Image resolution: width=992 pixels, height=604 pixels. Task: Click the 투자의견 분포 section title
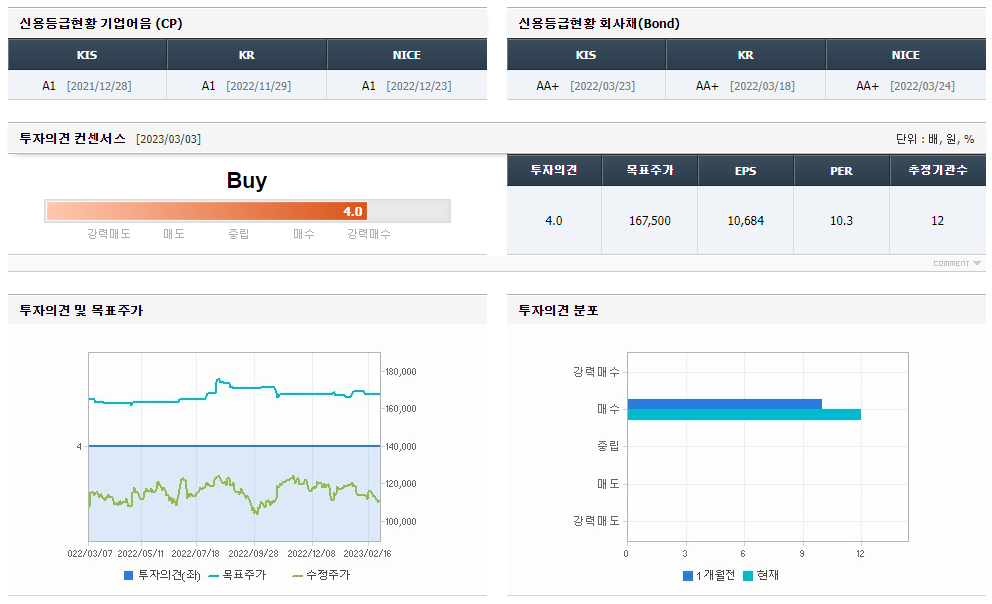click(x=558, y=310)
